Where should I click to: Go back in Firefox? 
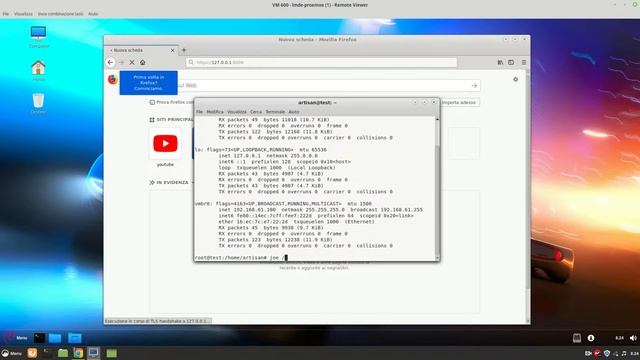[x=110, y=62]
